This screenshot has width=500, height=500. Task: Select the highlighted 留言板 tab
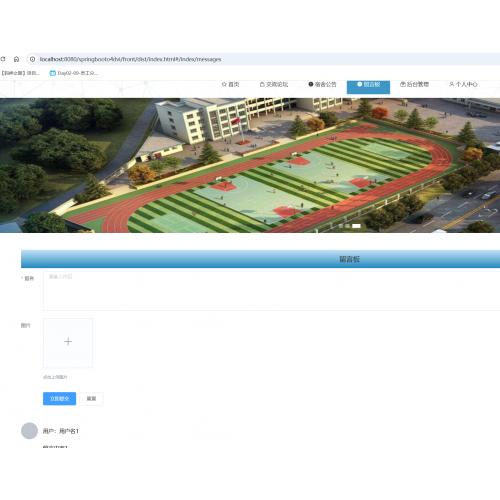point(368,87)
